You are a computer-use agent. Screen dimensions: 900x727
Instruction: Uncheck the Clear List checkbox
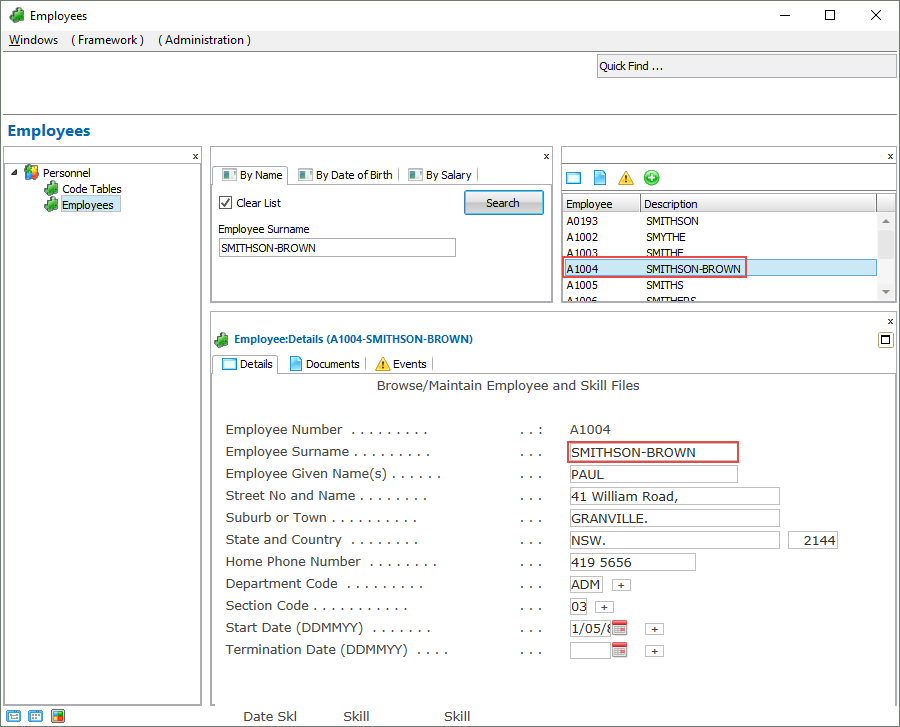pyautogui.click(x=226, y=203)
